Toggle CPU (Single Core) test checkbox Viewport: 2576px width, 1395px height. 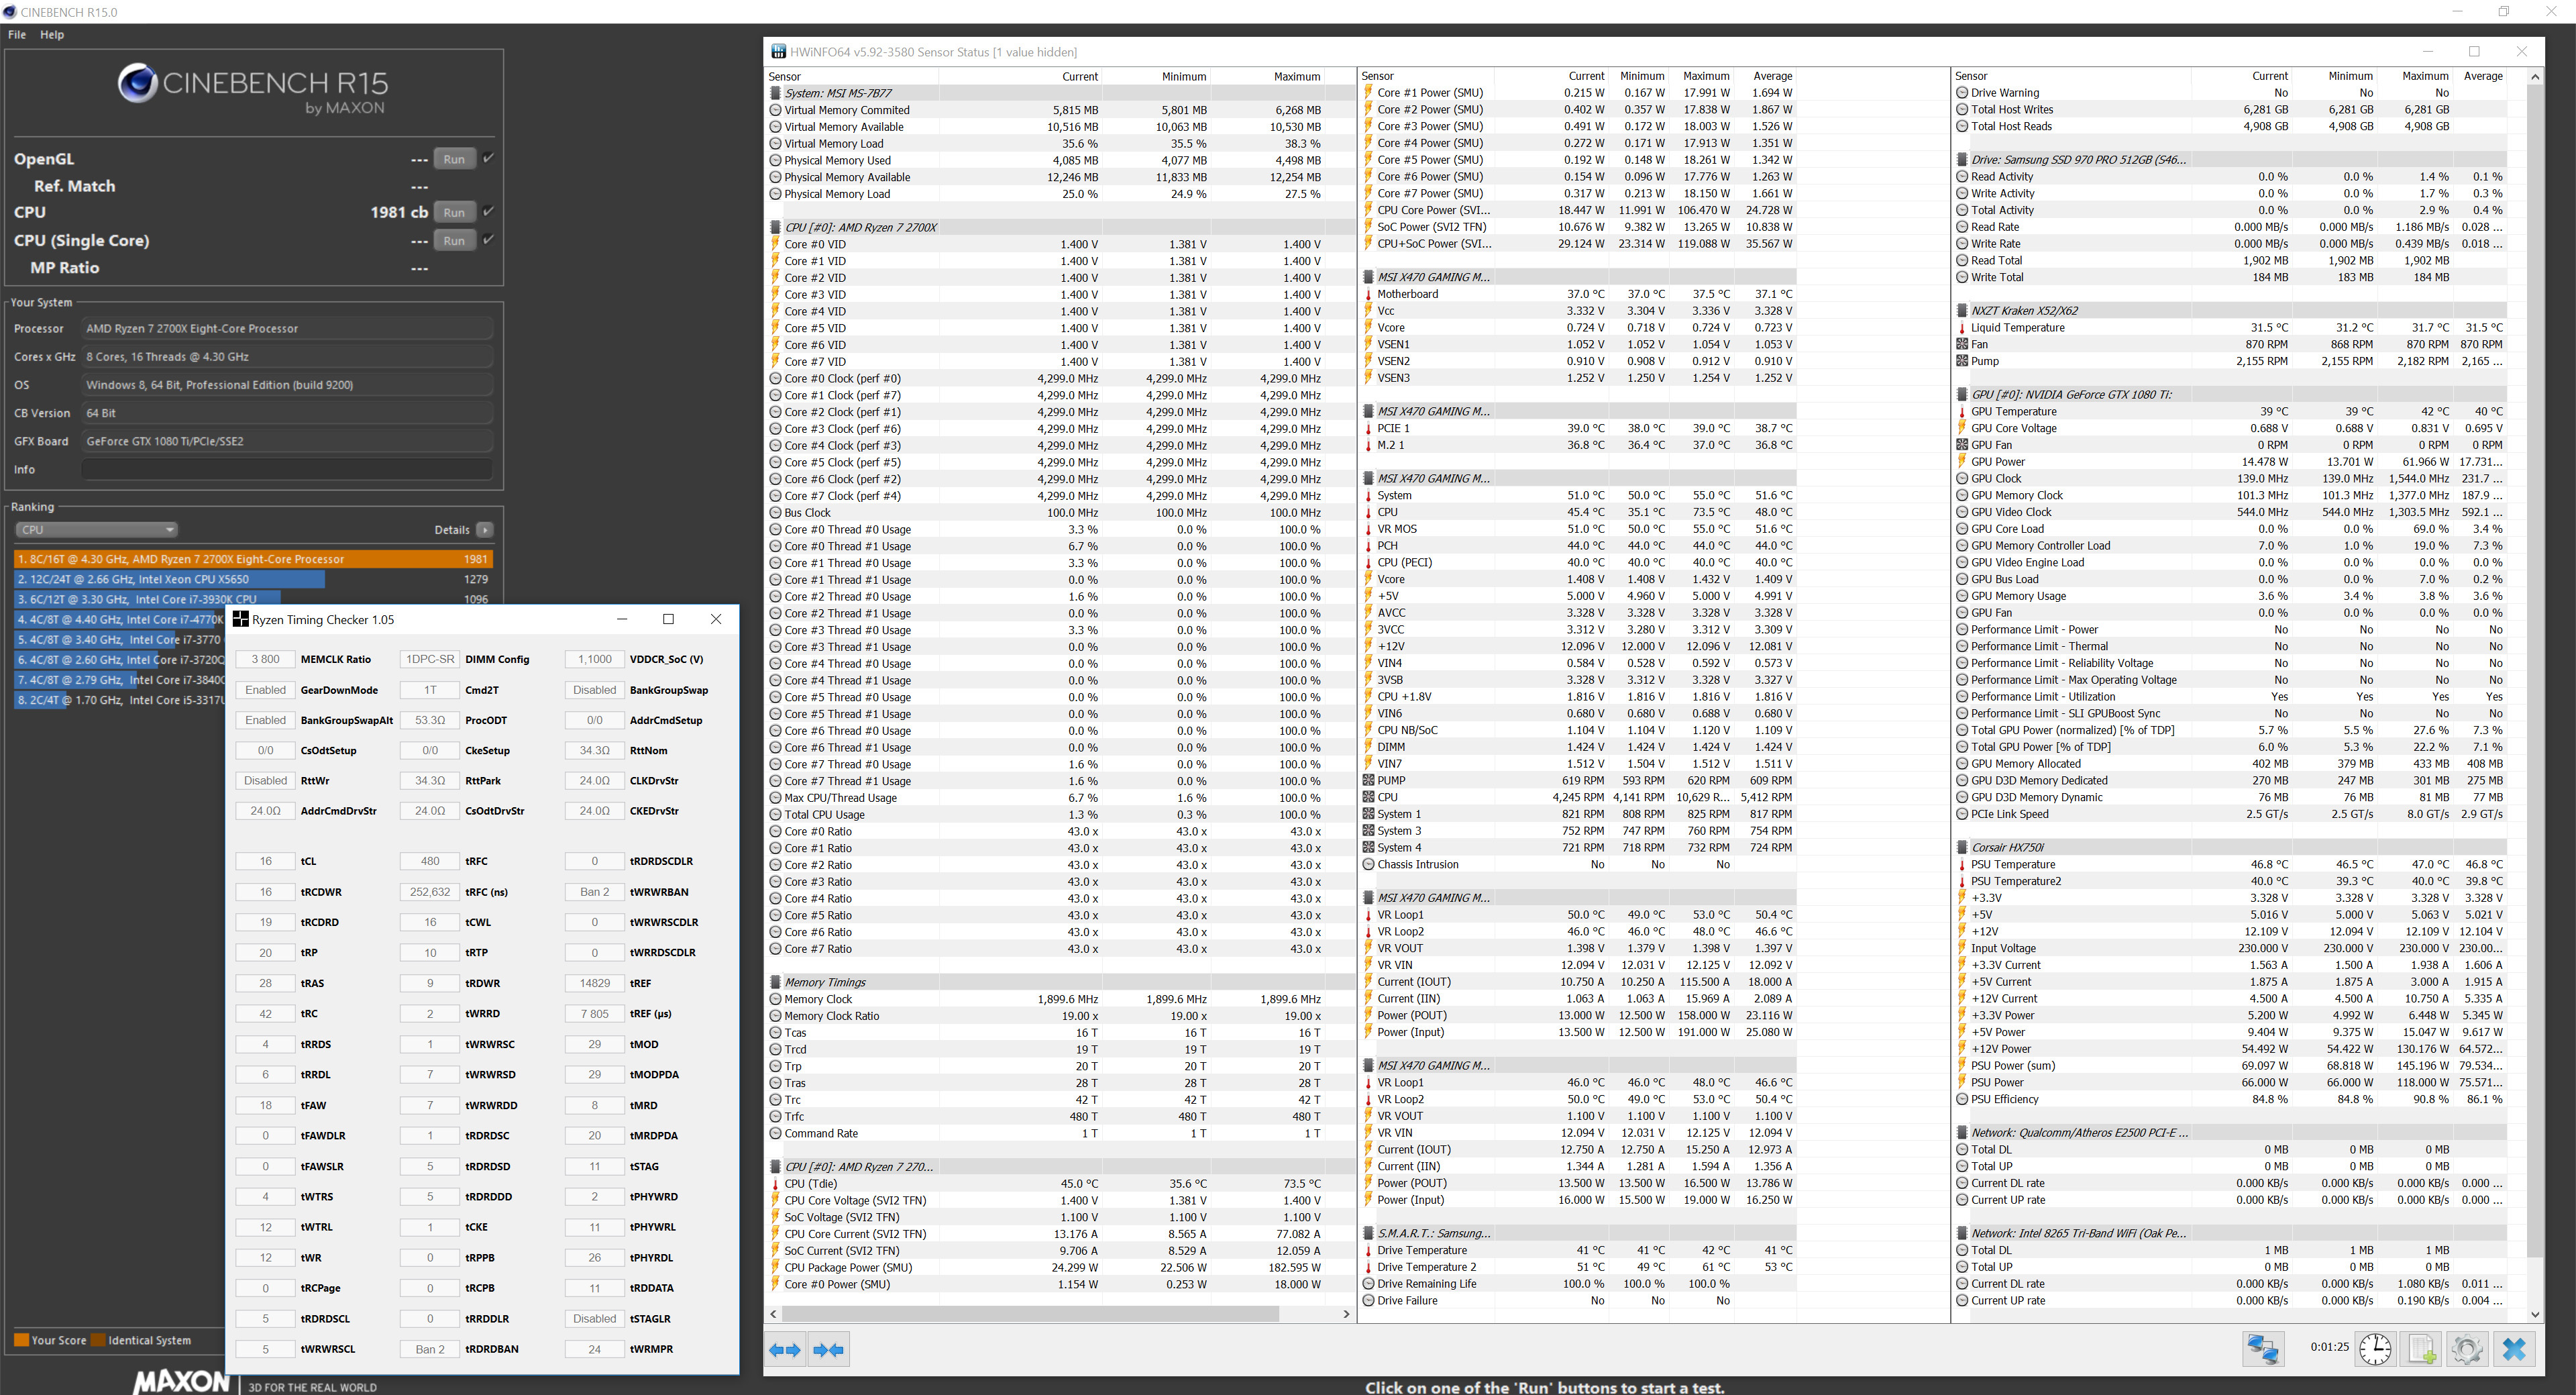pos(488,239)
